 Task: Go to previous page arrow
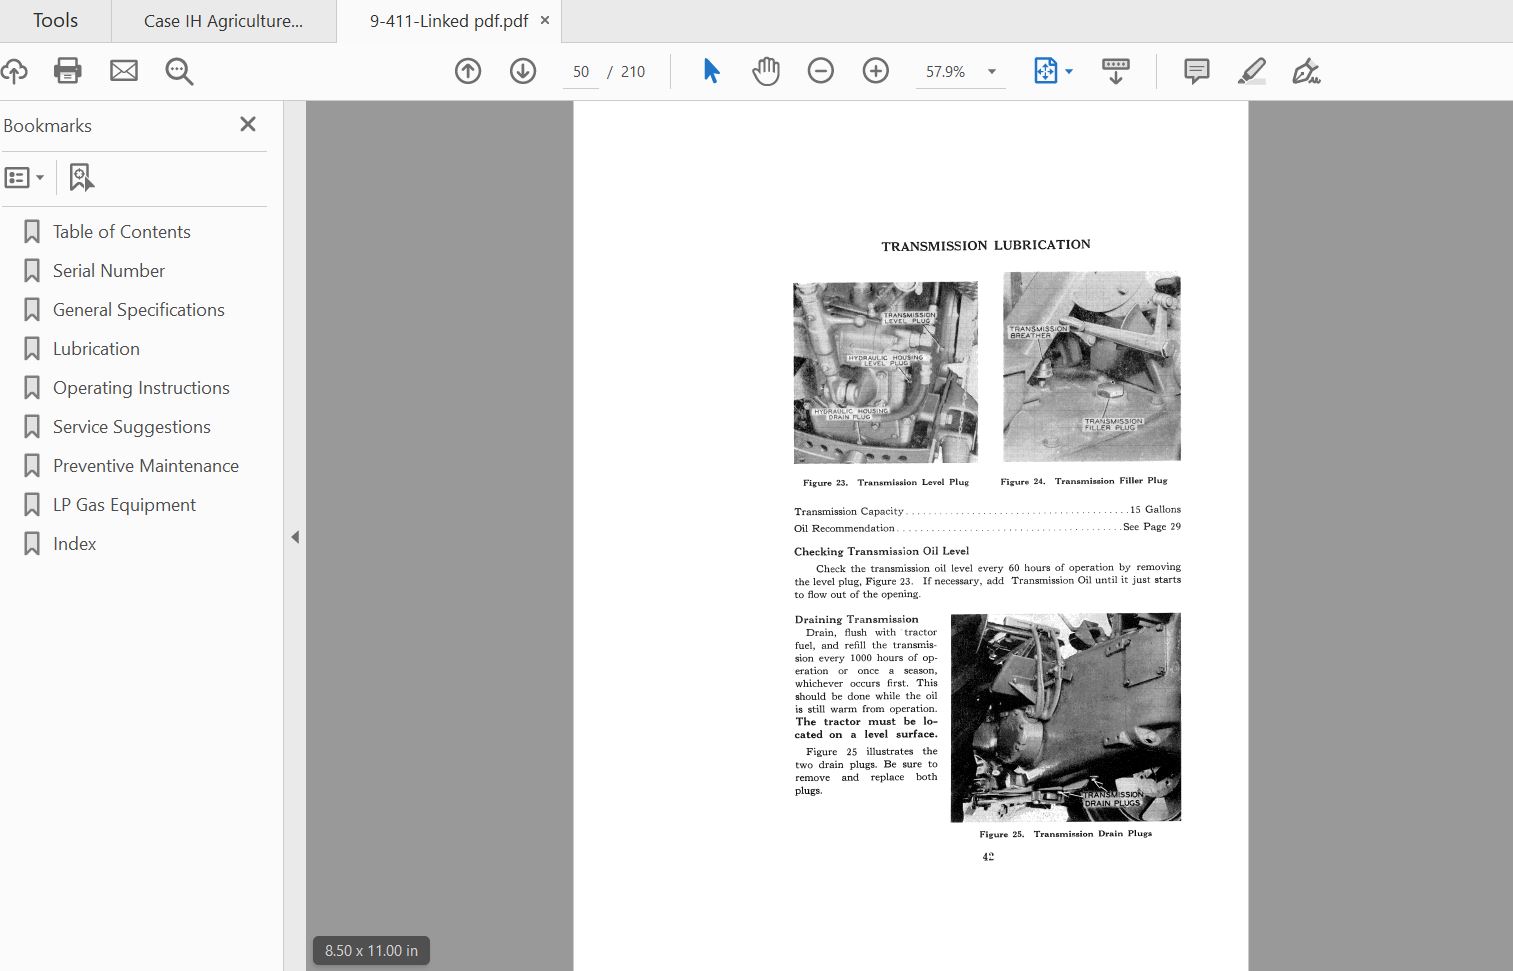(x=468, y=71)
